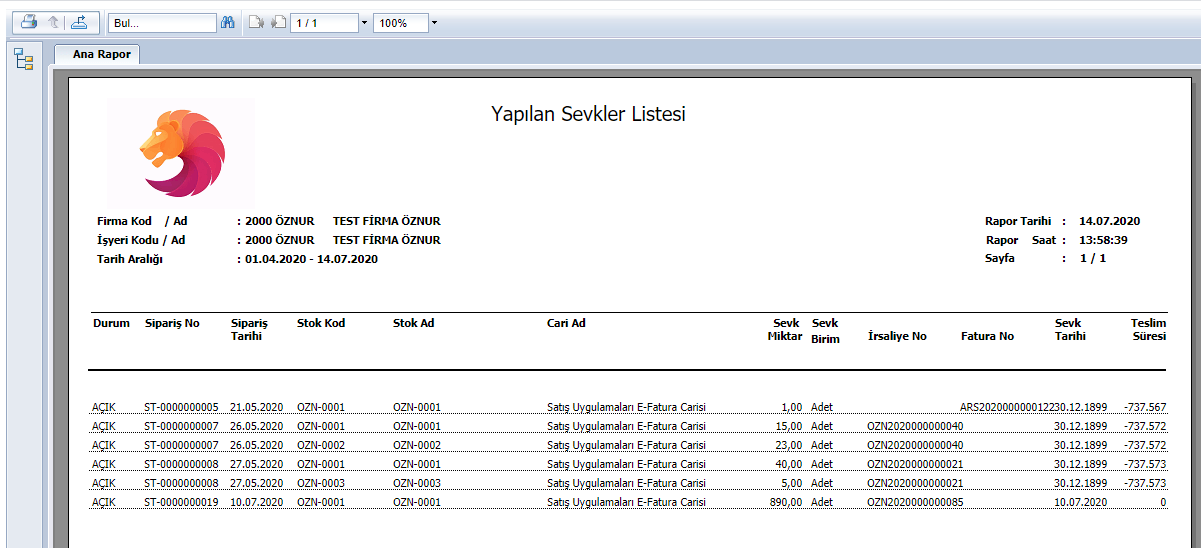This screenshot has height=548, width=1201.
Task: Click the Yapılan Sevkler Listesi title
Action: 588,114
